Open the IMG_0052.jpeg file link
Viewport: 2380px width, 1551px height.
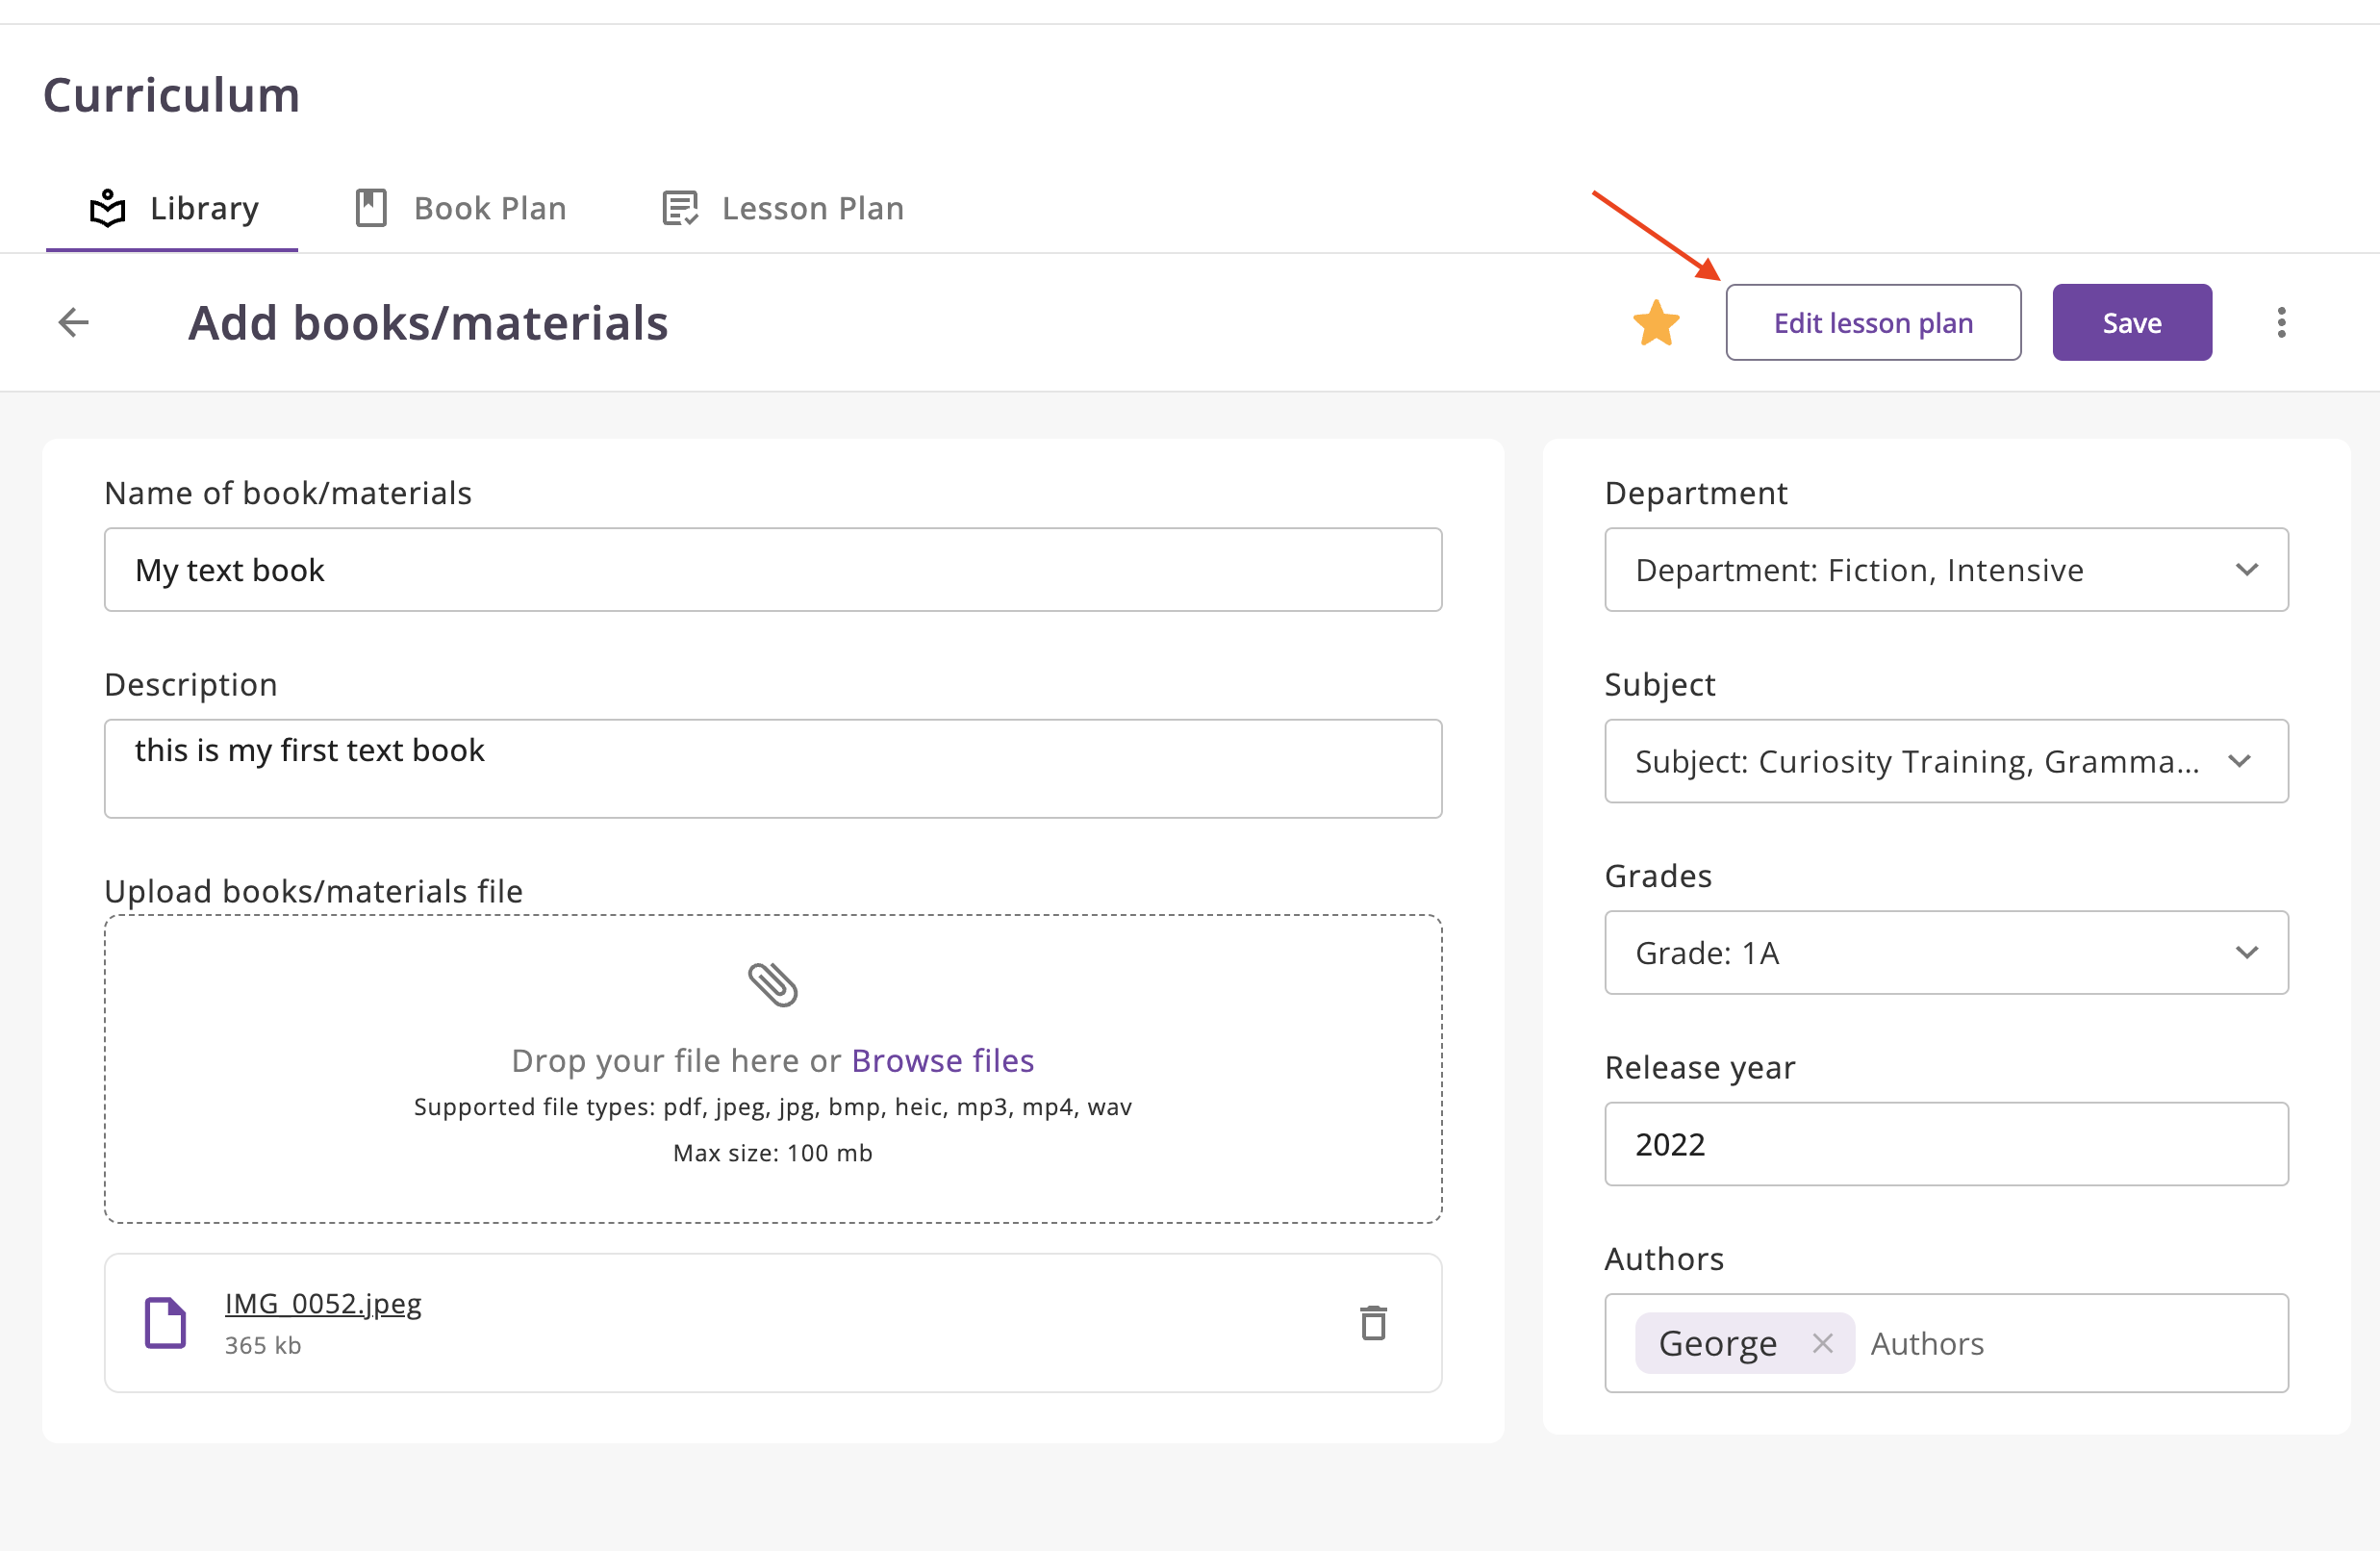point(323,1304)
